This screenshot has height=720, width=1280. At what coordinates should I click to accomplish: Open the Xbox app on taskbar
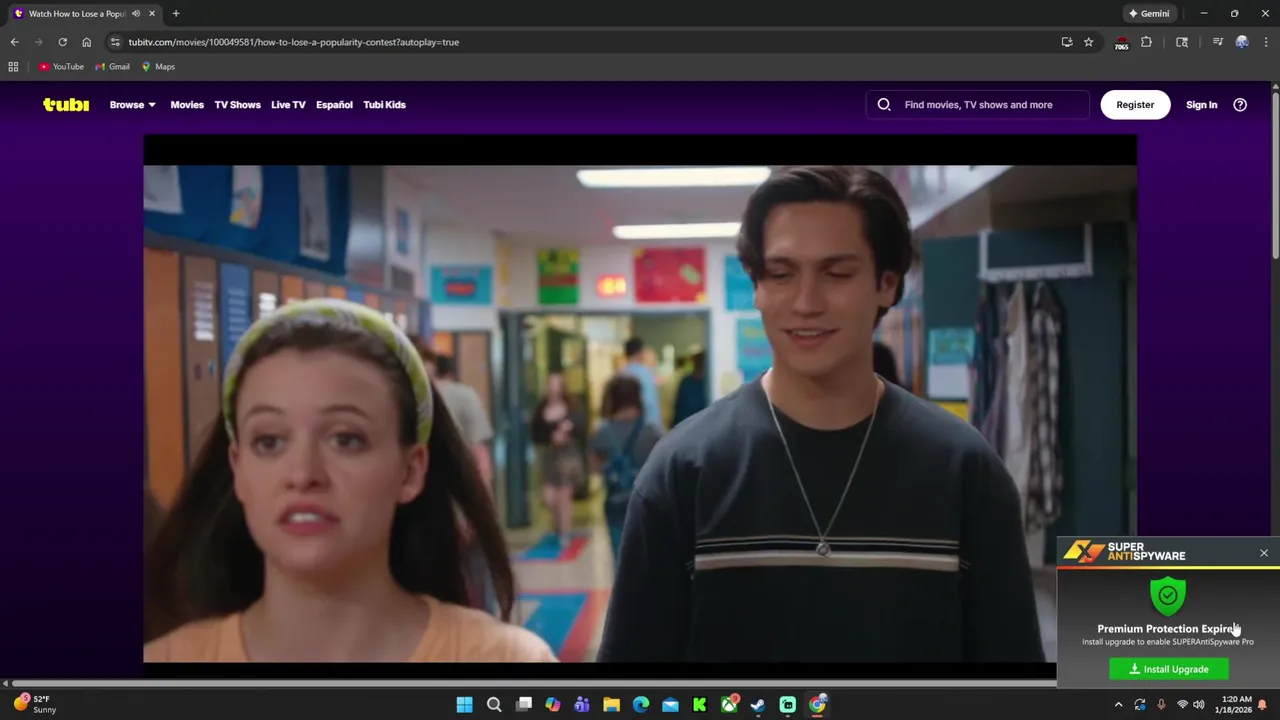click(729, 705)
